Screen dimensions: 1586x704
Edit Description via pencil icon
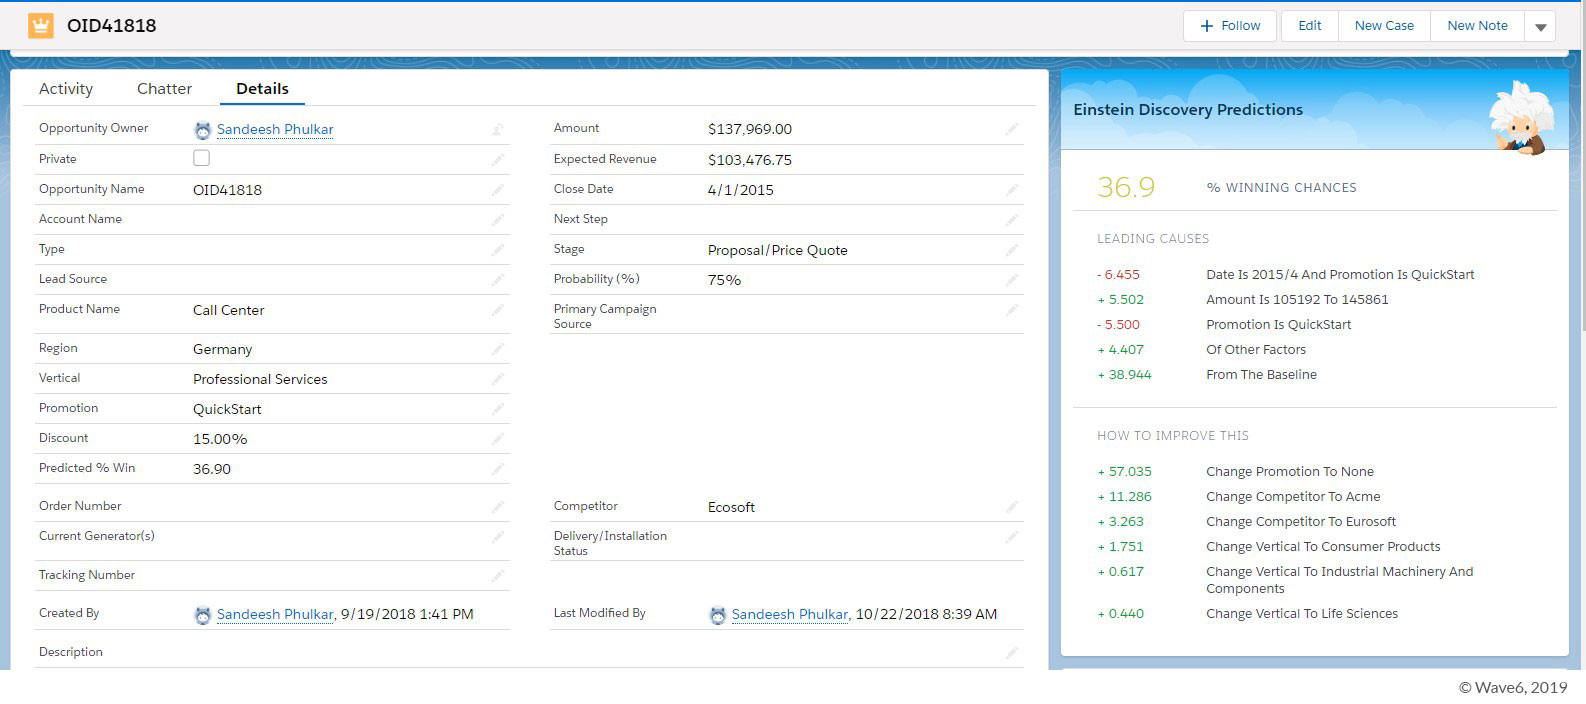(x=1011, y=653)
